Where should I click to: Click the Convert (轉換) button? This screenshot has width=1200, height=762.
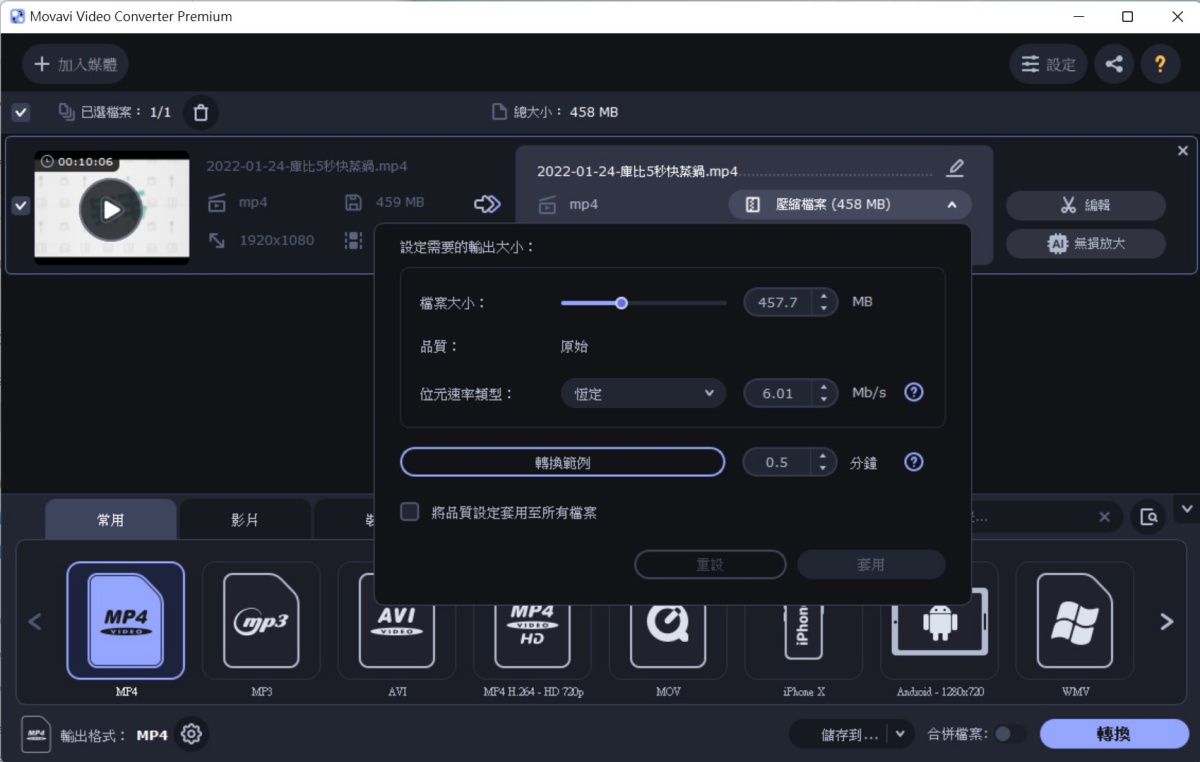tap(1114, 734)
